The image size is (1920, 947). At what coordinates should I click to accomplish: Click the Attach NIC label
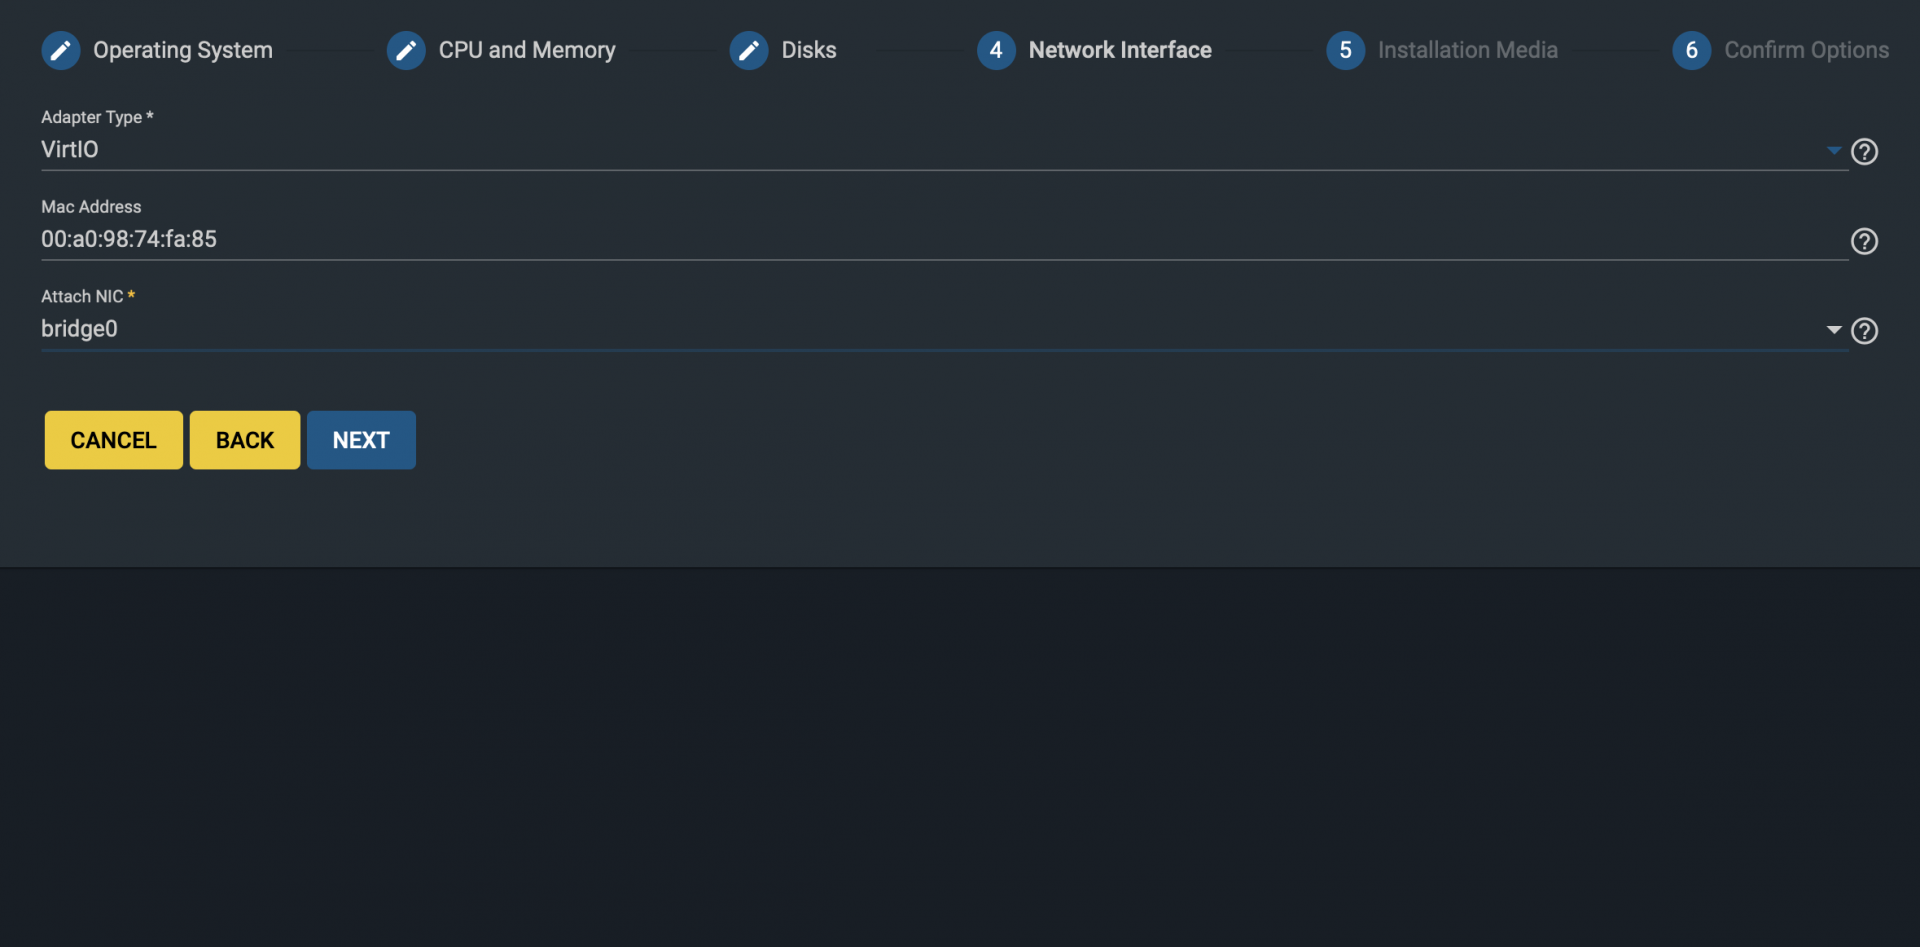[88, 297]
